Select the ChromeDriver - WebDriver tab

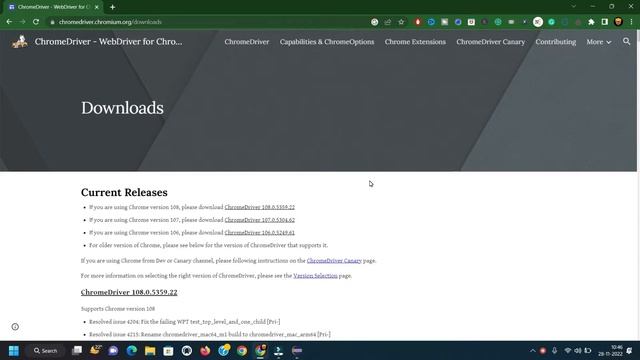click(x=53, y=7)
